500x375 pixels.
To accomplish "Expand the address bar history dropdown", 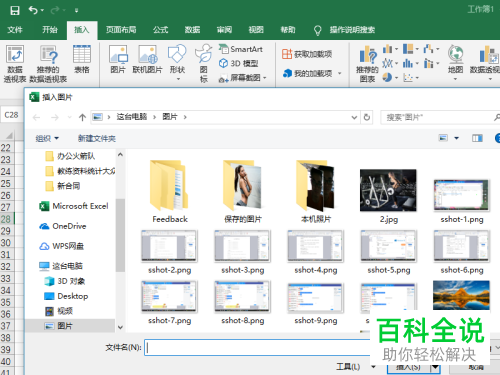I will coord(354,117).
